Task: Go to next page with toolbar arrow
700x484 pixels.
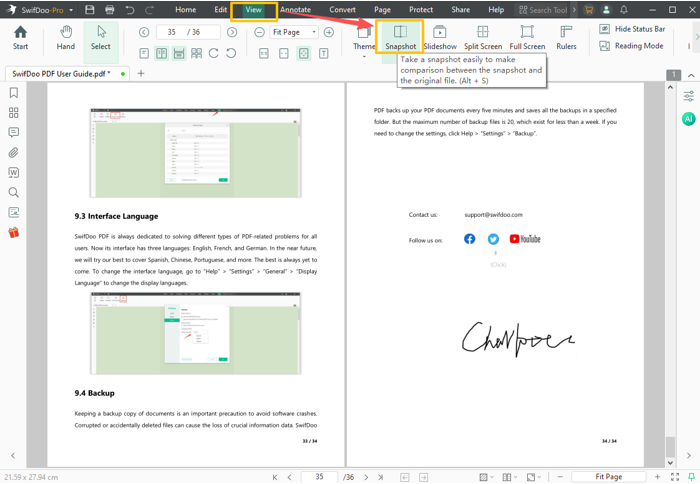Action: [x=232, y=32]
